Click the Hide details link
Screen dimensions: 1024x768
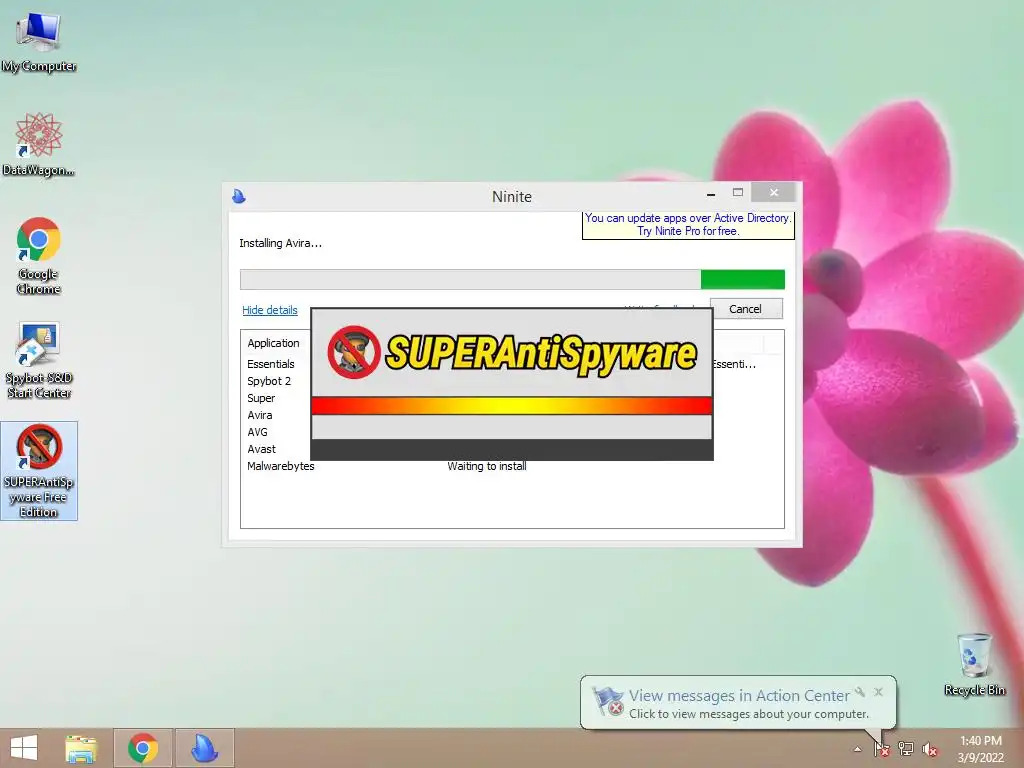270,310
